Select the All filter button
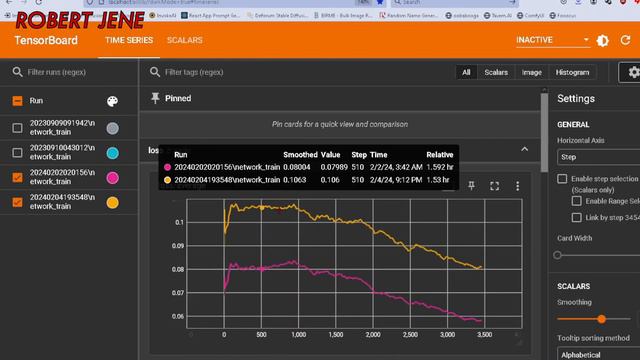The height and width of the screenshot is (360, 640). click(466, 72)
